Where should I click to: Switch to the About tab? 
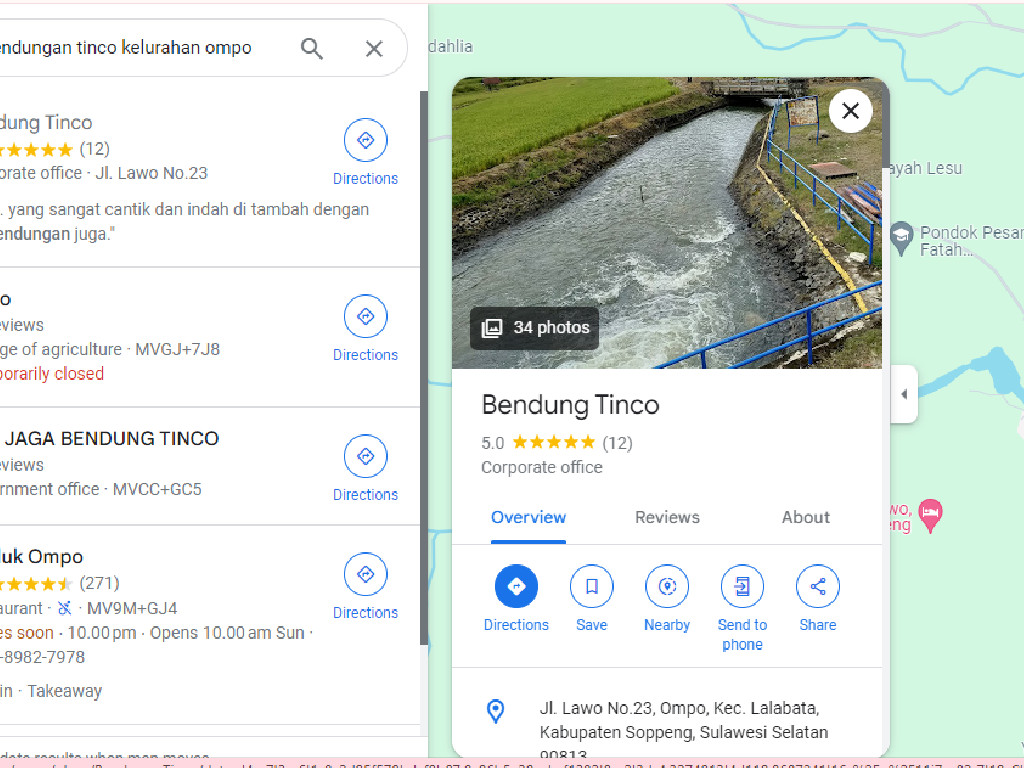[806, 517]
